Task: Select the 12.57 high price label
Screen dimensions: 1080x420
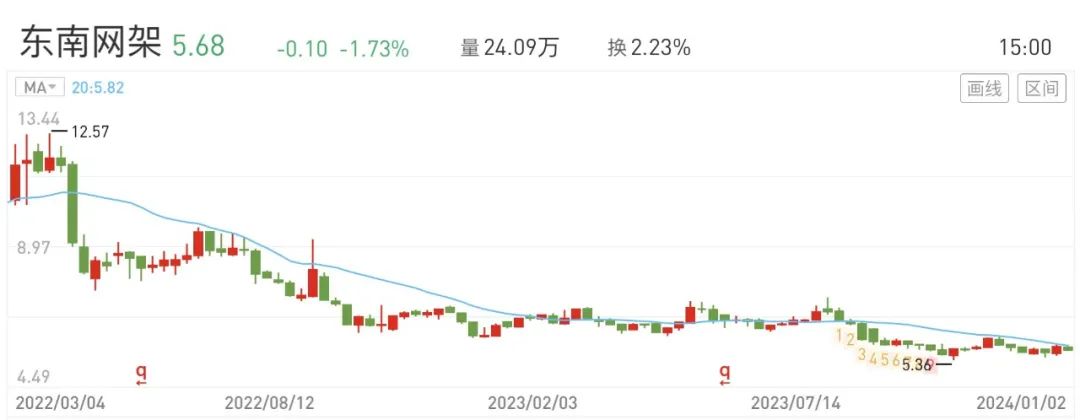Action: [x=90, y=132]
